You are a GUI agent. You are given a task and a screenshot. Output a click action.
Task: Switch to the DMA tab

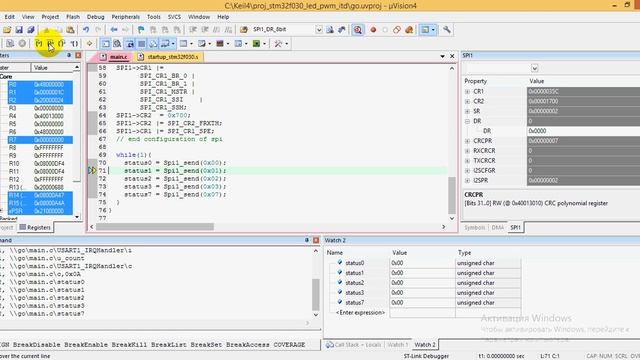[x=498, y=227]
